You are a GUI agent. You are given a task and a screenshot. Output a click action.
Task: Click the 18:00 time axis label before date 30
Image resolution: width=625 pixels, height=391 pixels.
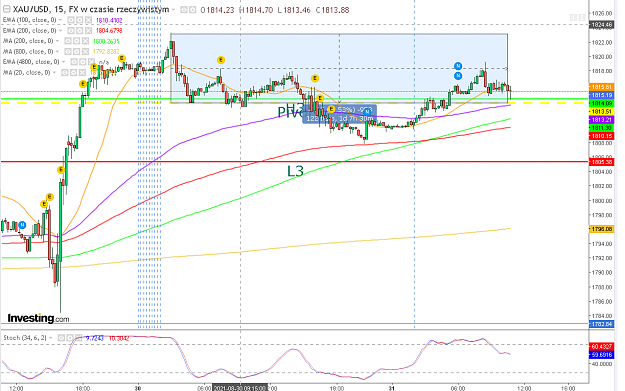(83, 388)
